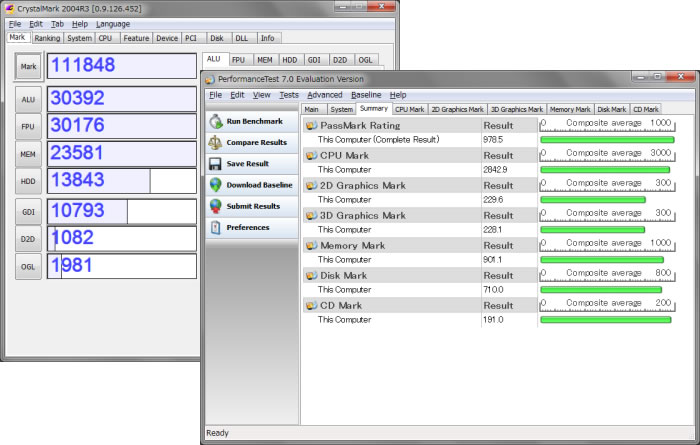700x445 pixels.
Task: Open the Advanced menu in PerformanceTest
Action: point(325,95)
